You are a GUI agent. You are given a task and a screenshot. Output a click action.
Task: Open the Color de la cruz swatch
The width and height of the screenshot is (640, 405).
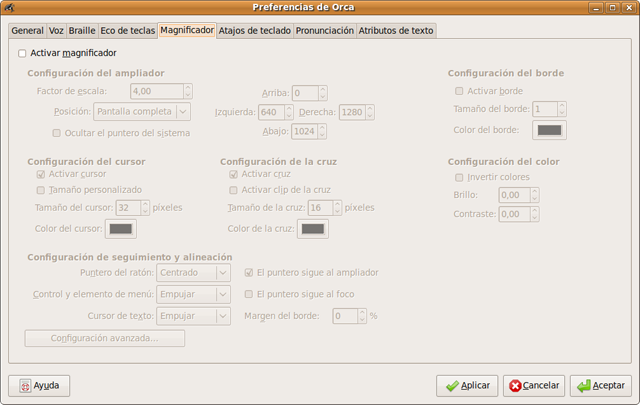[312, 230]
